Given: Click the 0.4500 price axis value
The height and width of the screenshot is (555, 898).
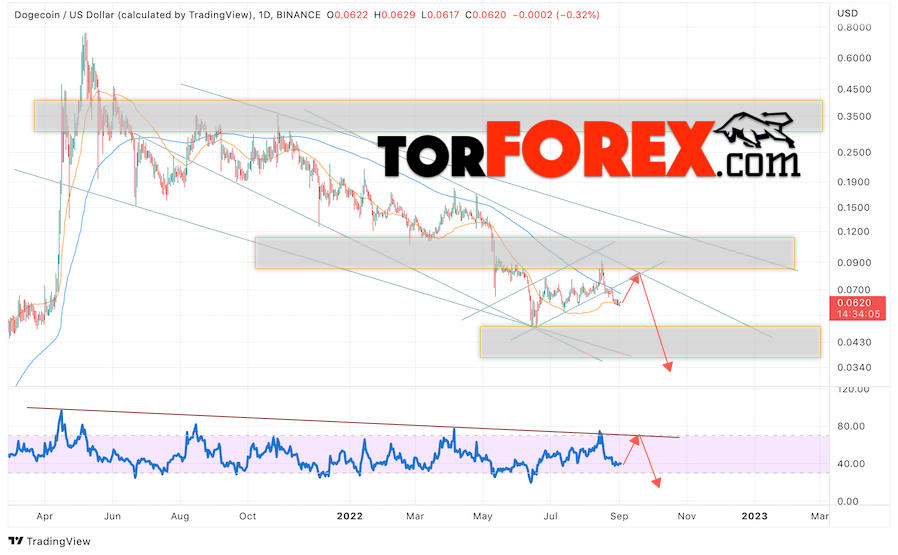Looking at the screenshot, I should (854, 89).
